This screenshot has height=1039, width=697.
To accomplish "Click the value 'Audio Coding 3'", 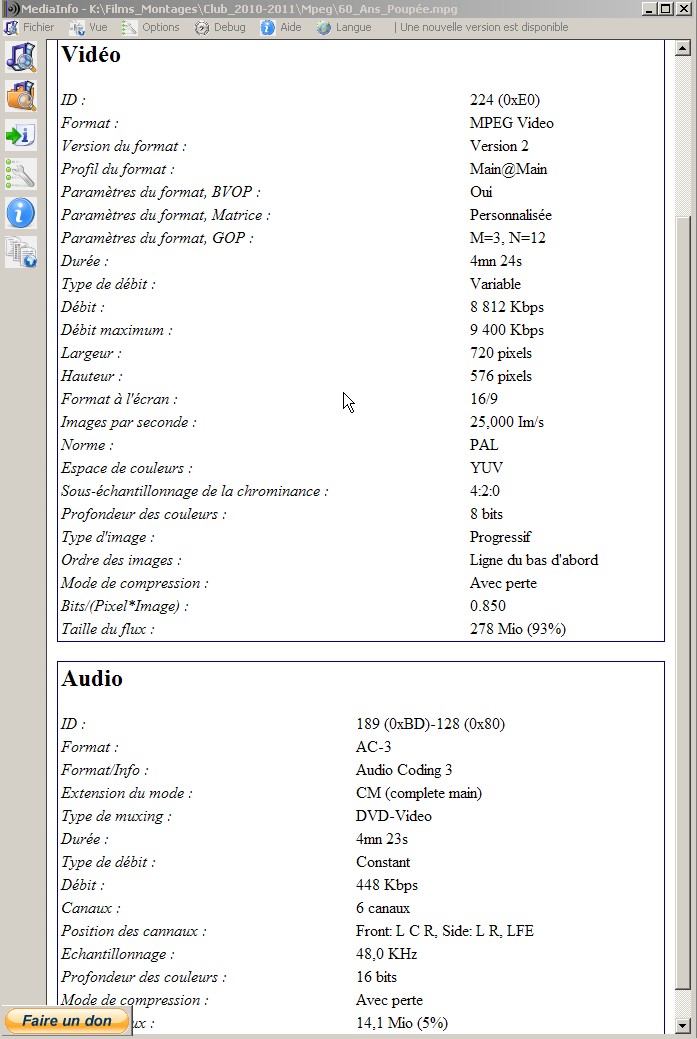I will coord(404,770).
